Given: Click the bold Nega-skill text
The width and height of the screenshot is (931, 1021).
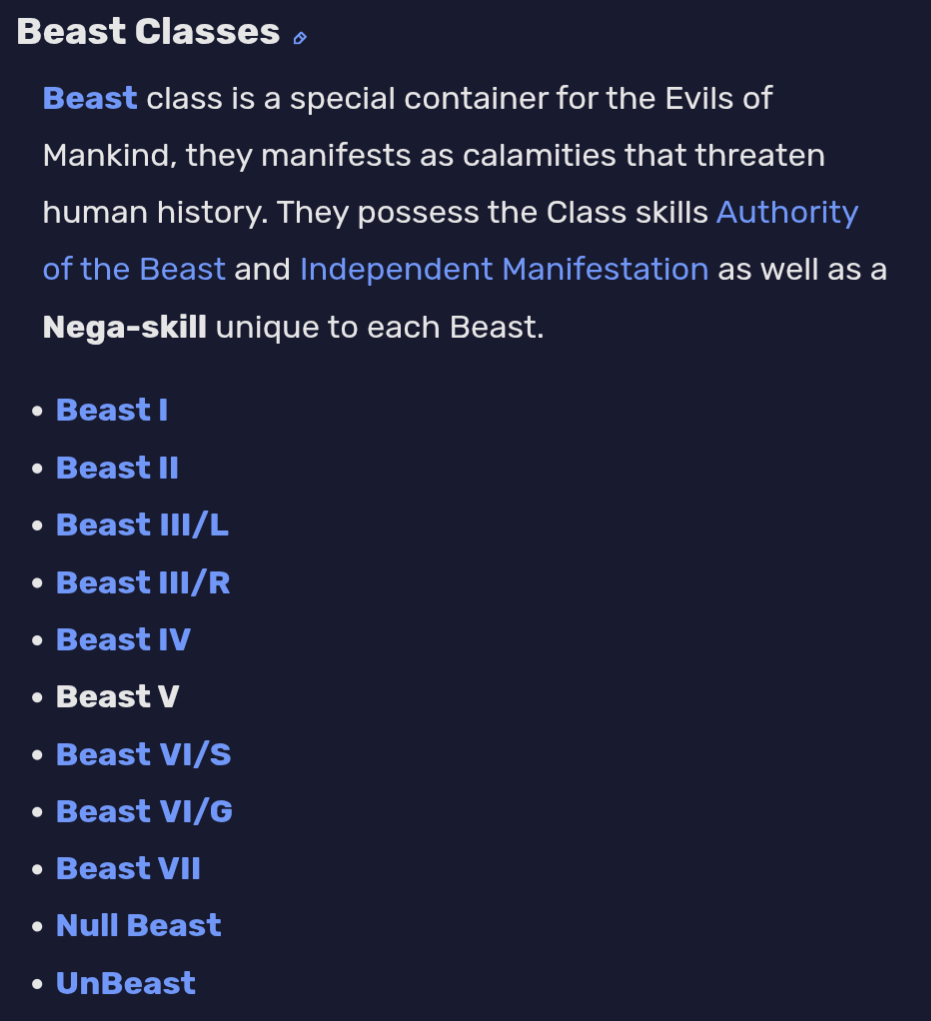Looking at the screenshot, I should click(124, 327).
